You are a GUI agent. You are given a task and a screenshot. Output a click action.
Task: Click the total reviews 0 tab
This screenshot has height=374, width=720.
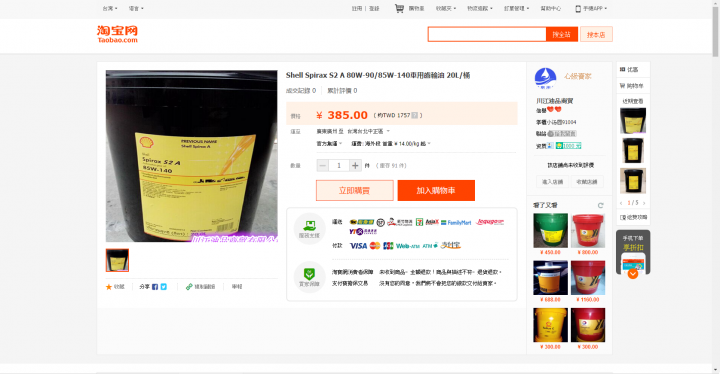click(342, 91)
